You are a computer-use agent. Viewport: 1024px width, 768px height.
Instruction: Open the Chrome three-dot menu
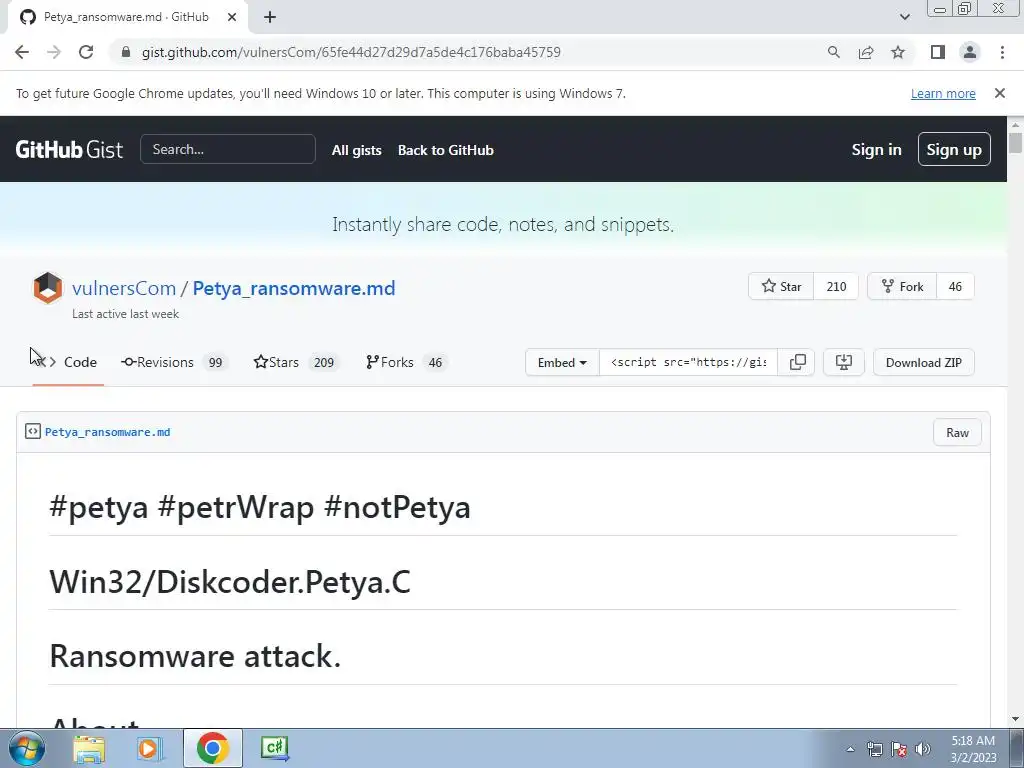pyautogui.click(x=1002, y=52)
